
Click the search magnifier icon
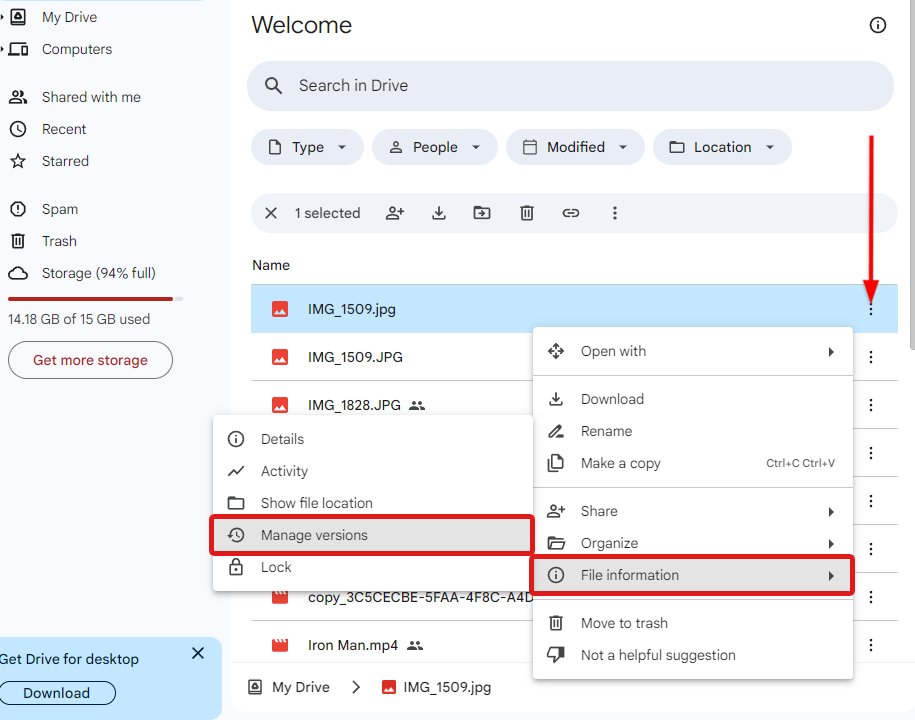[x=273, y=86]
